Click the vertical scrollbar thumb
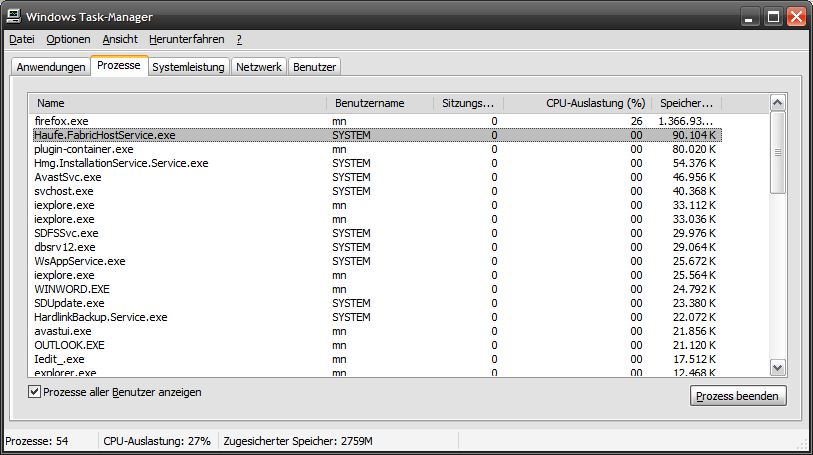 777,152
